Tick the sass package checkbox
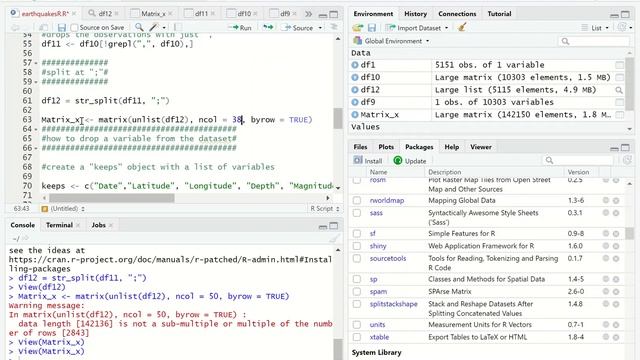 point(357,213)
